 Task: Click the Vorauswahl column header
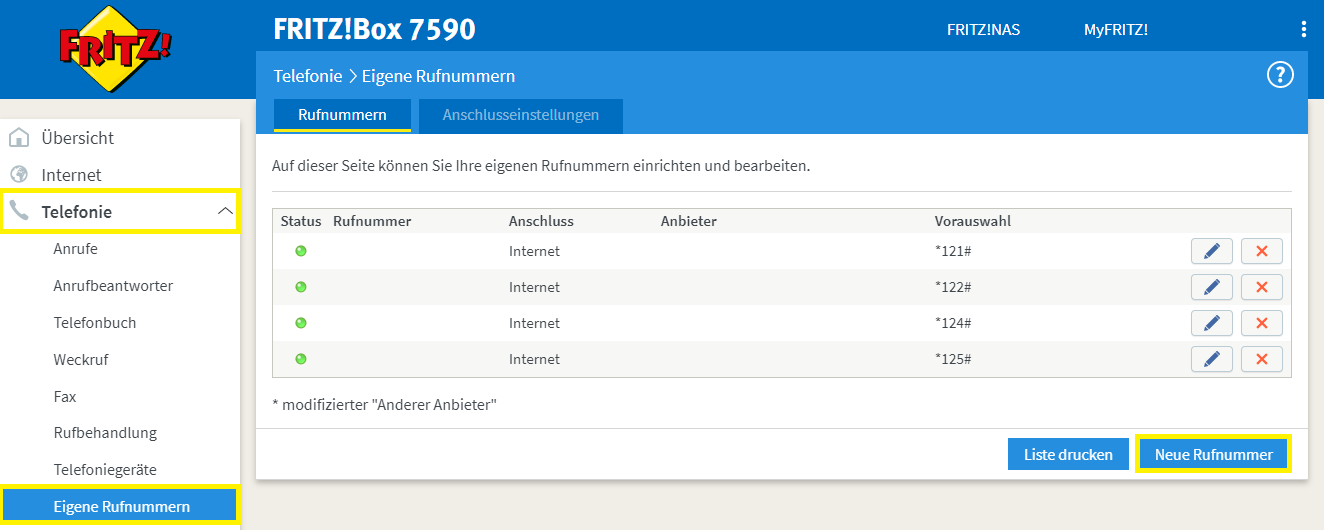pyautogui.click(x=972, y=221)
